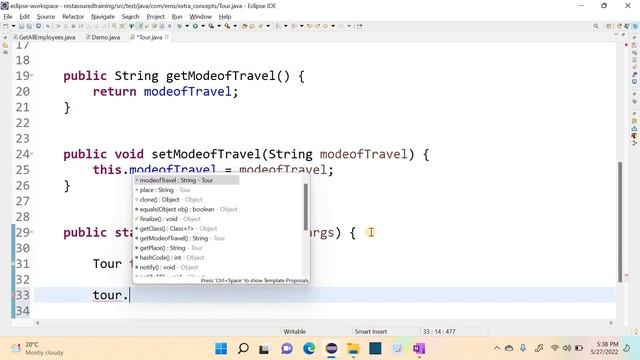Open the Navigate menu
Screen dimensions: 640x360
click(x=103, y=16)
